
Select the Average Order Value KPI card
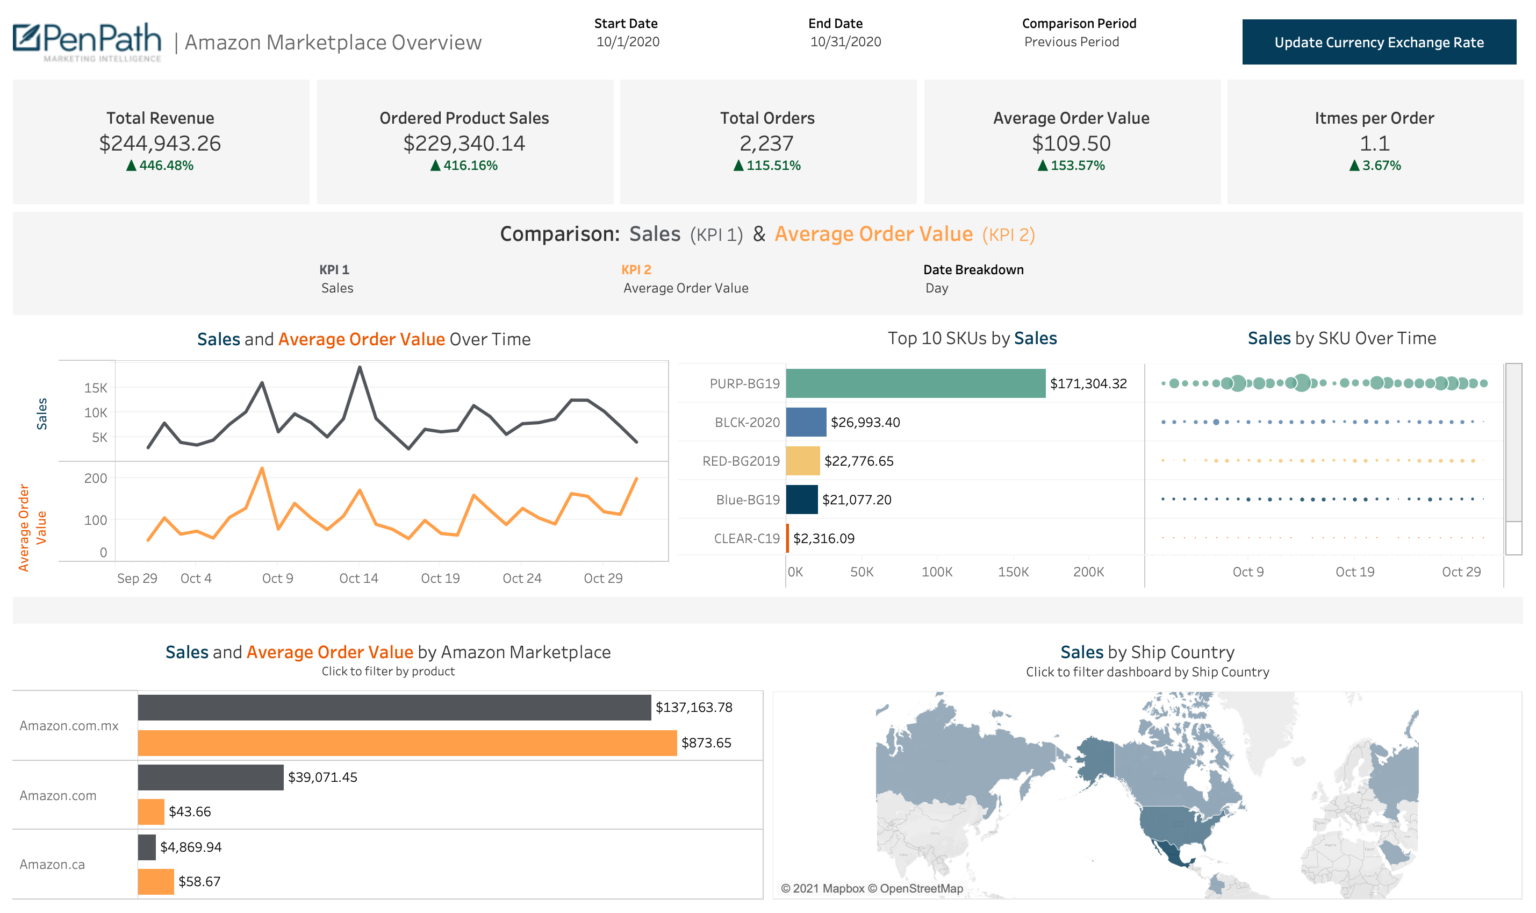[1071, 140]
